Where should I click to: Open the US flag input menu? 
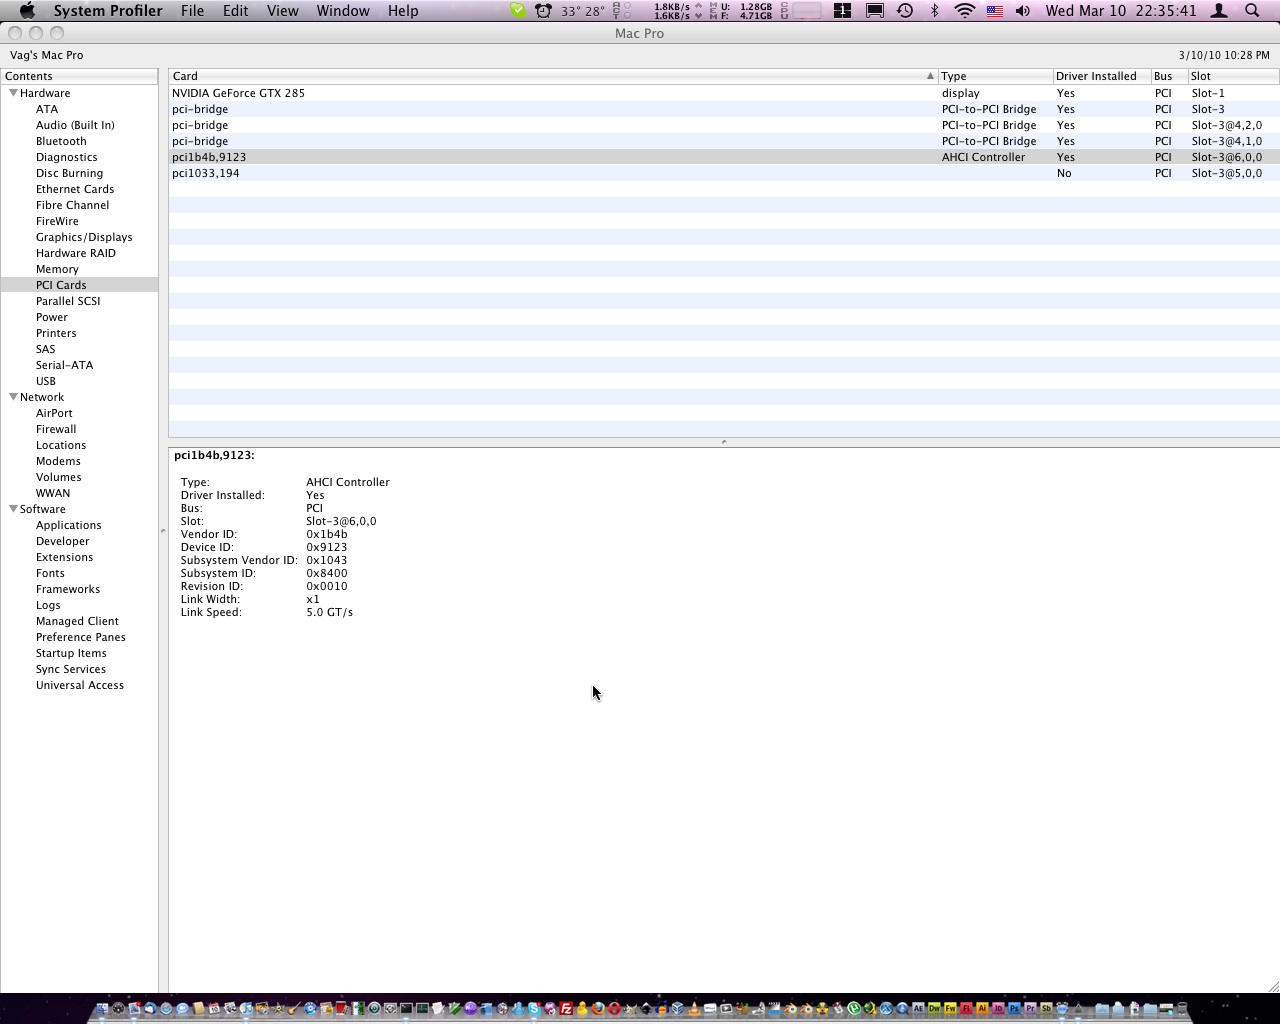[995, 11]
